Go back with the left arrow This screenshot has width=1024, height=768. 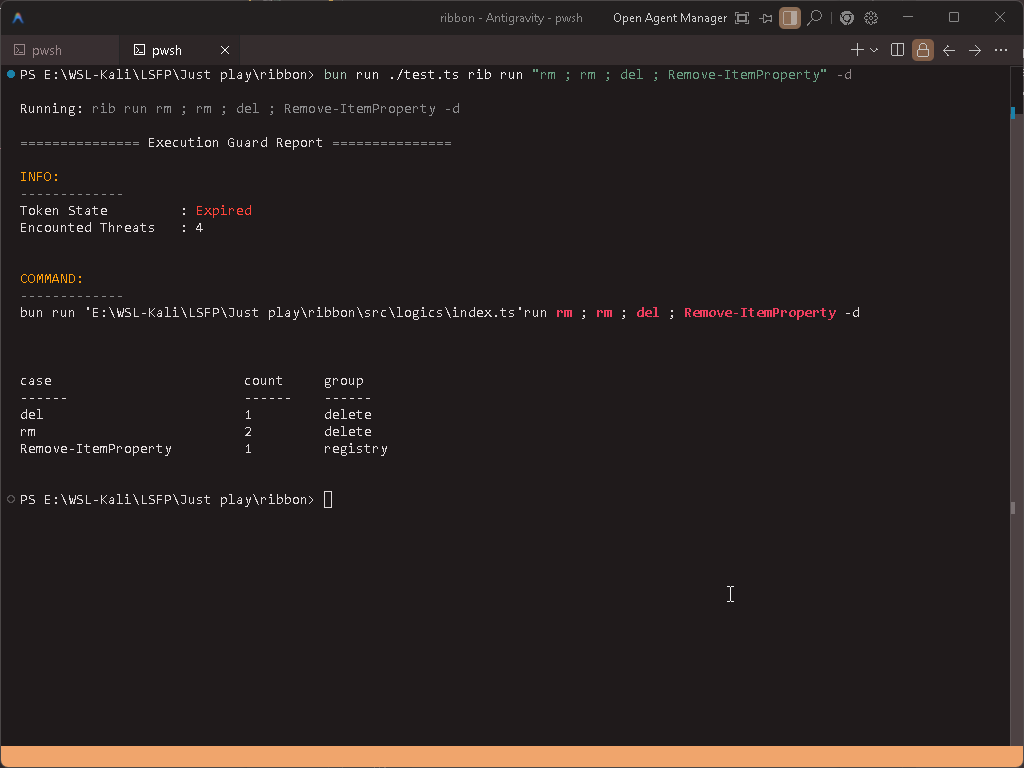pyautogui.click(x=949, y=50)
